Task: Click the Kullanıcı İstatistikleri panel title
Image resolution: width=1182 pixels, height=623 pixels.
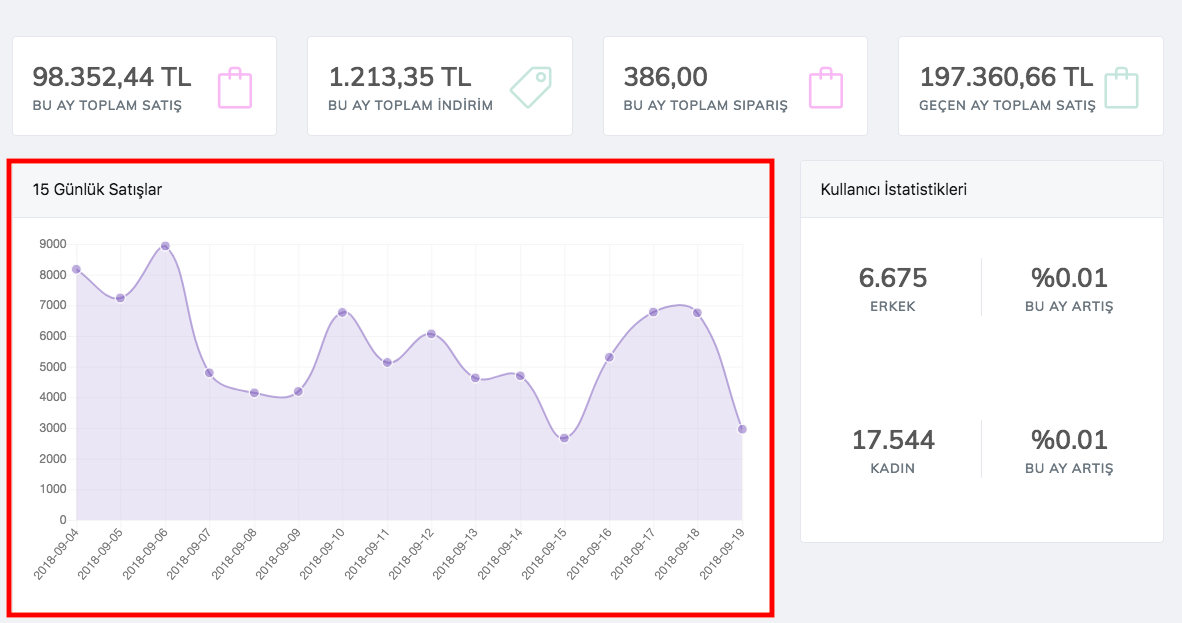Action: 893,189
